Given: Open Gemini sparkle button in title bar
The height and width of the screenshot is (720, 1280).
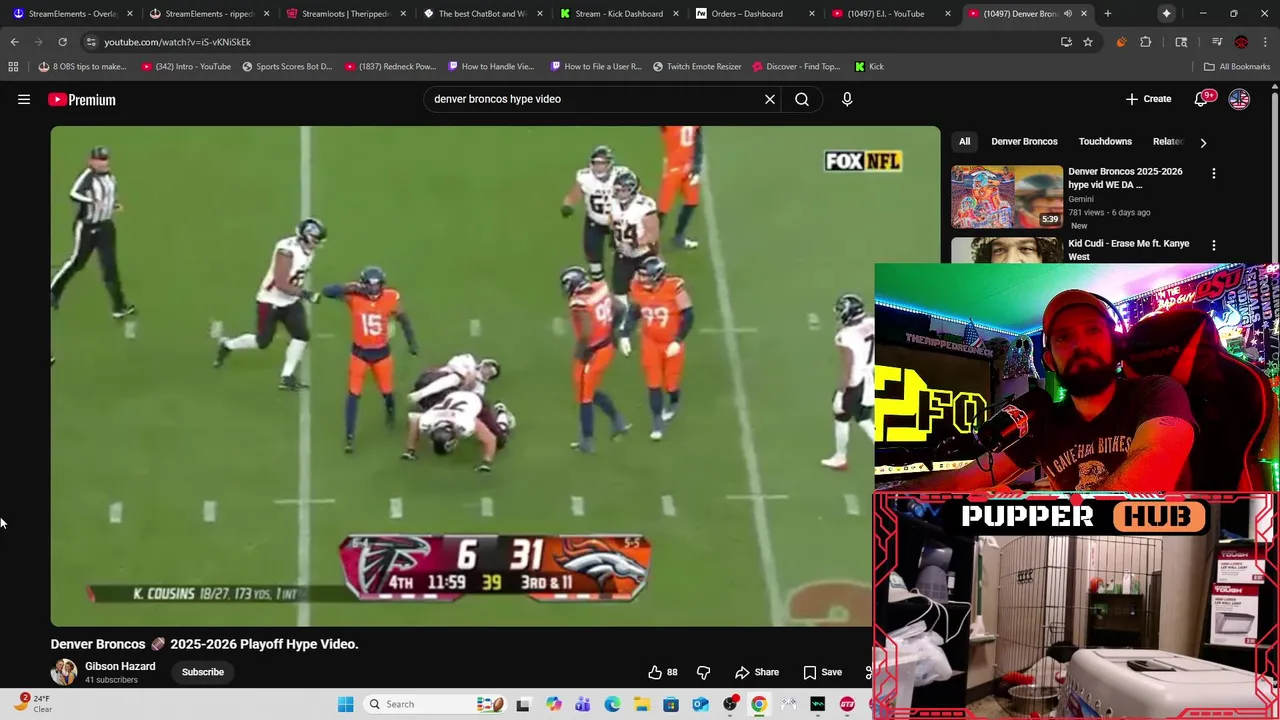Looking at the screenshot, I should (x=1166, y=14).
